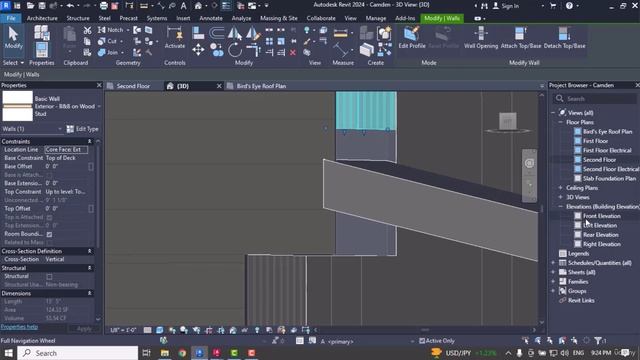The width and height of the screenshot is (640, 360).
Task: Switch to the Annotate ribbon tab
Action: 211,18
